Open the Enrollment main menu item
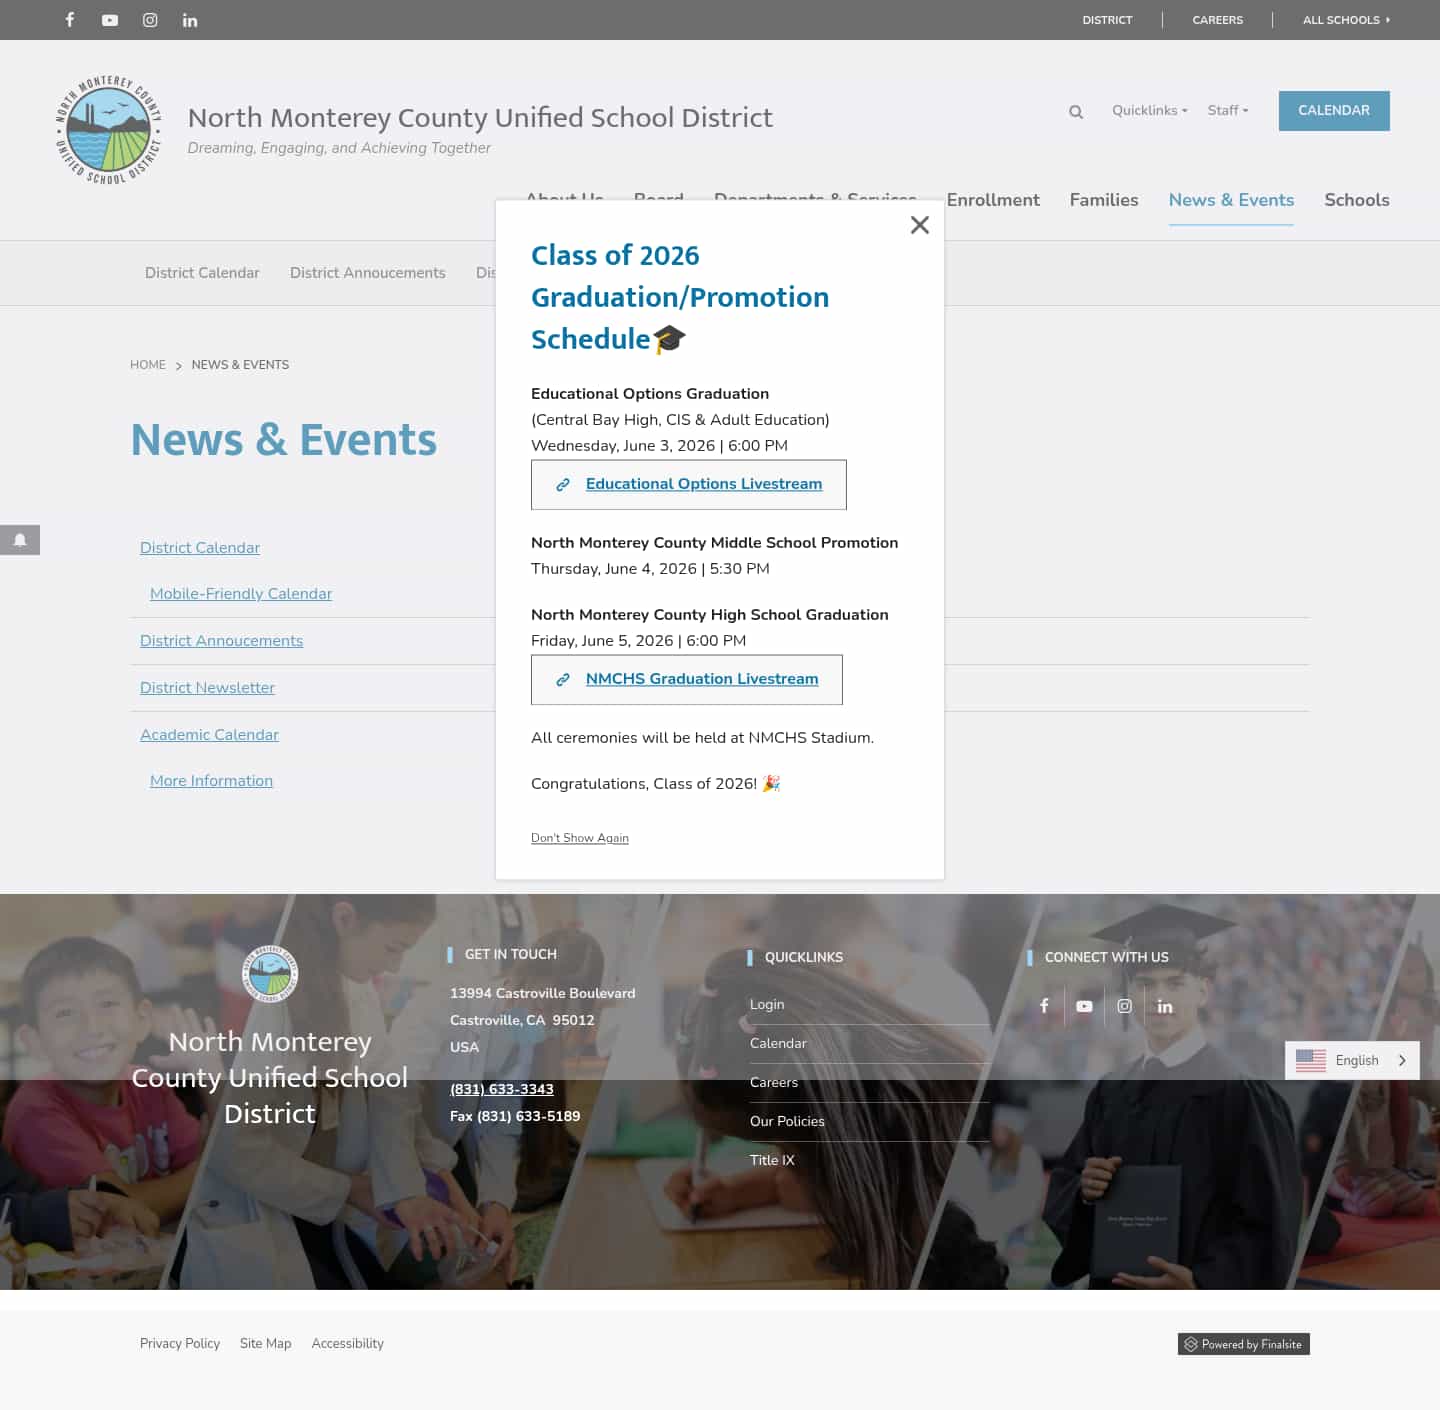Image resolution: width=1440 pixels, height=1410 pixels. coord(993,200)
